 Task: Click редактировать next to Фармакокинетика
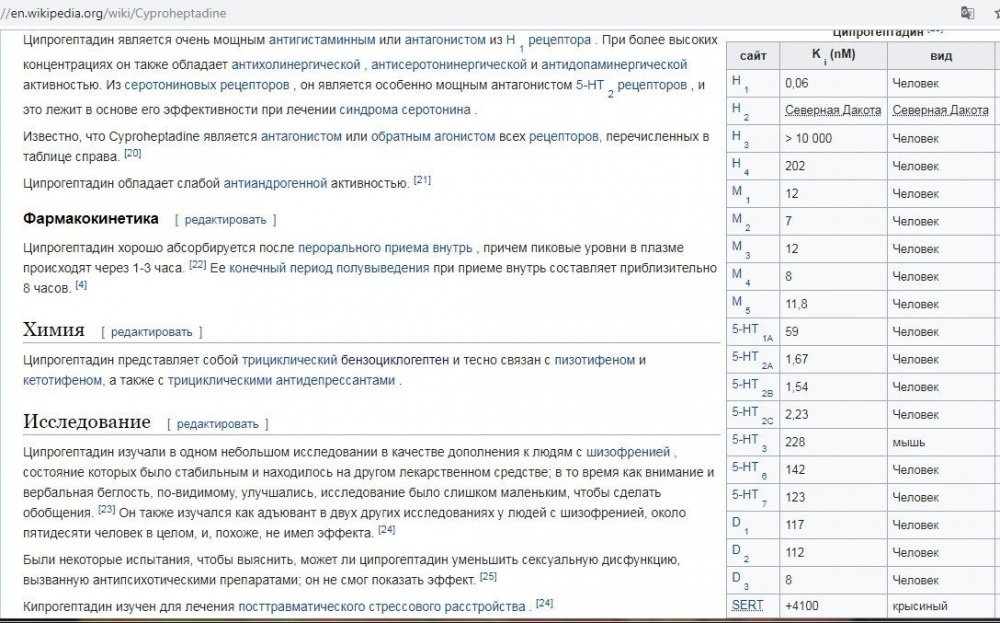click(225, 220)
